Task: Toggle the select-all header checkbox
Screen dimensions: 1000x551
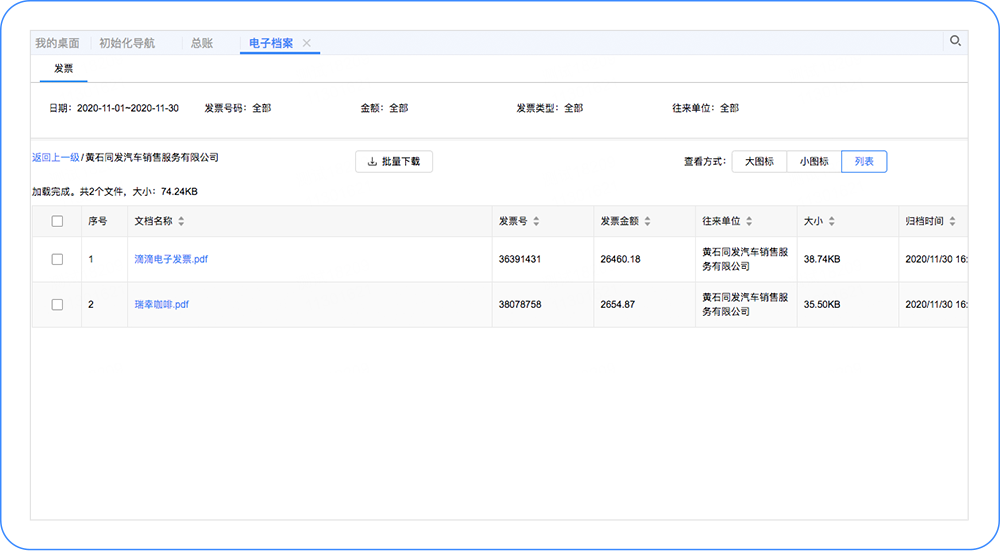Action: pos(57,221)
